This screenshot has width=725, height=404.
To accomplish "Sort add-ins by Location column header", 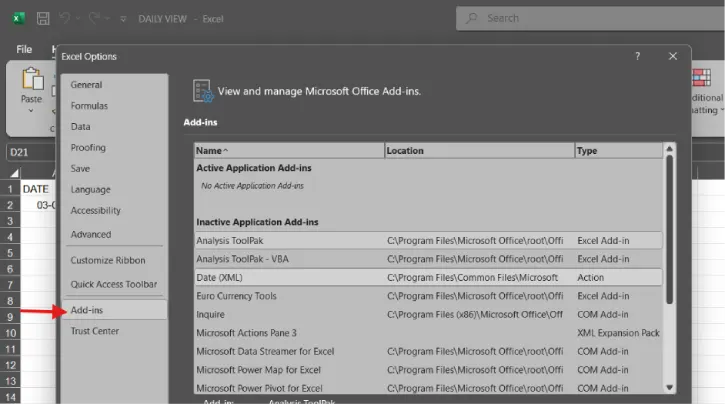I will pyautogui.click(x=479, y=151).
